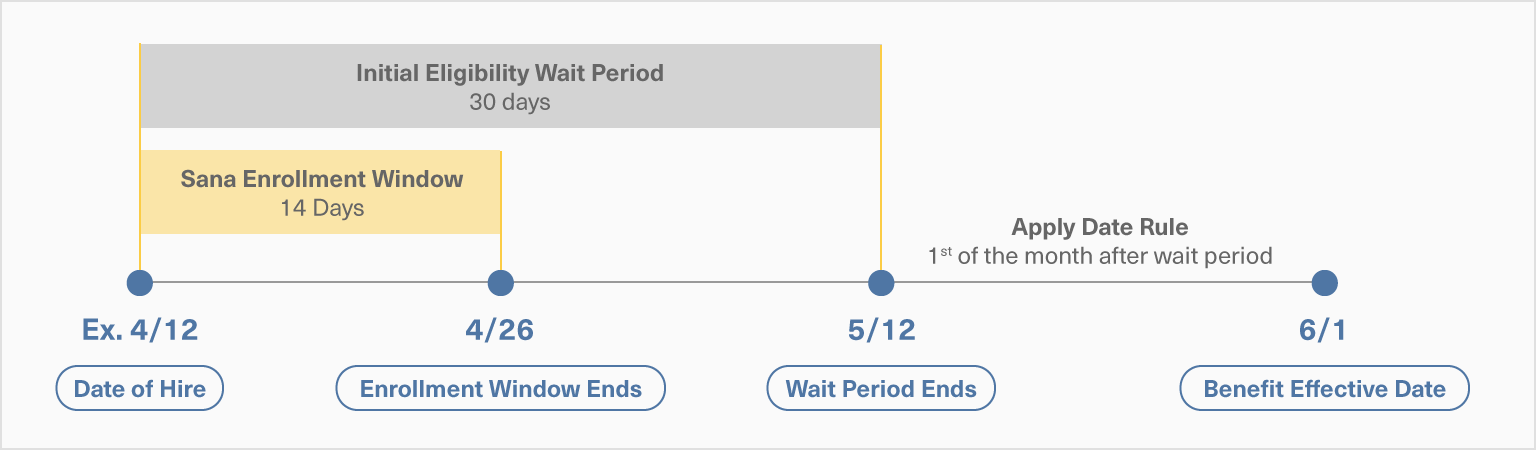Image resolution: width=1536 pixels, height=450 pixels.
Task: Click the '14 Days' text in yellow bar
Action: (322, 209)
